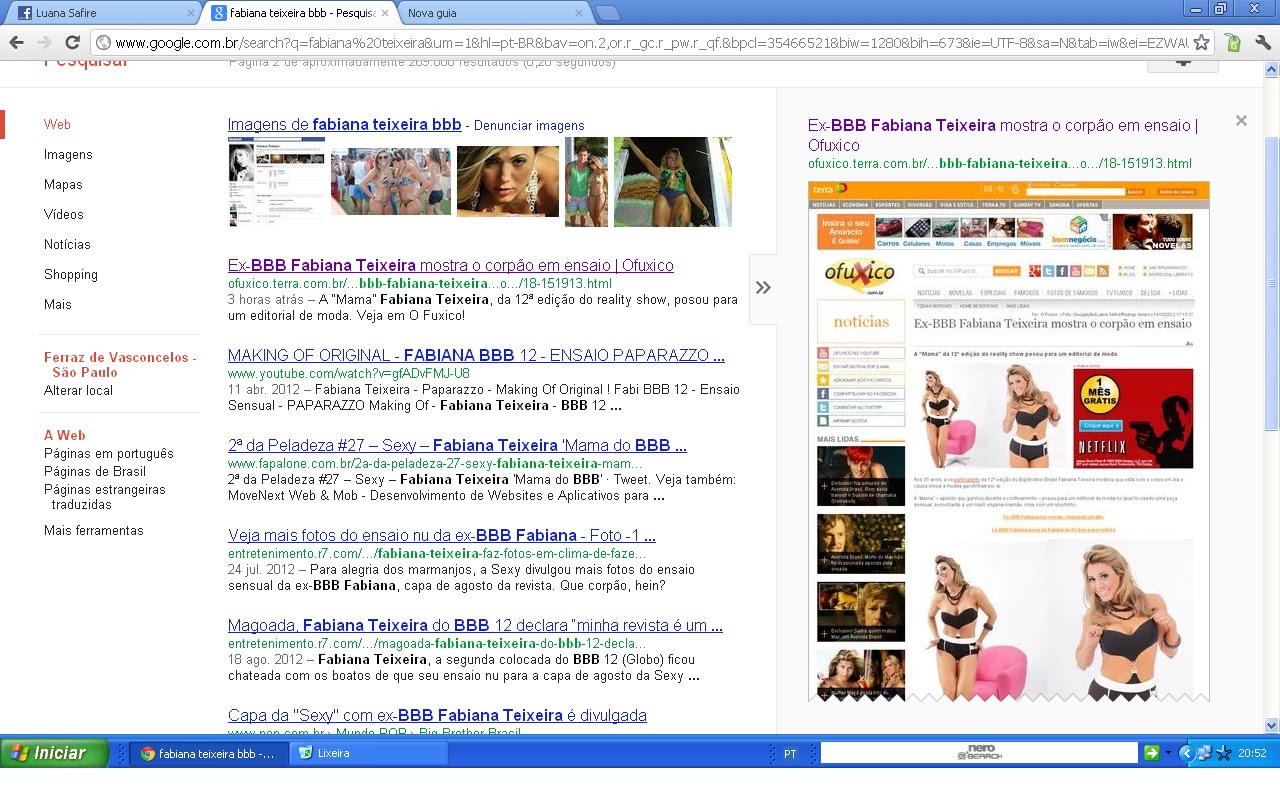The width and height of the screenshot is (1280, 800).
Task: Select Vídeos in the left sidebar
Action: [x=64, y=215]
